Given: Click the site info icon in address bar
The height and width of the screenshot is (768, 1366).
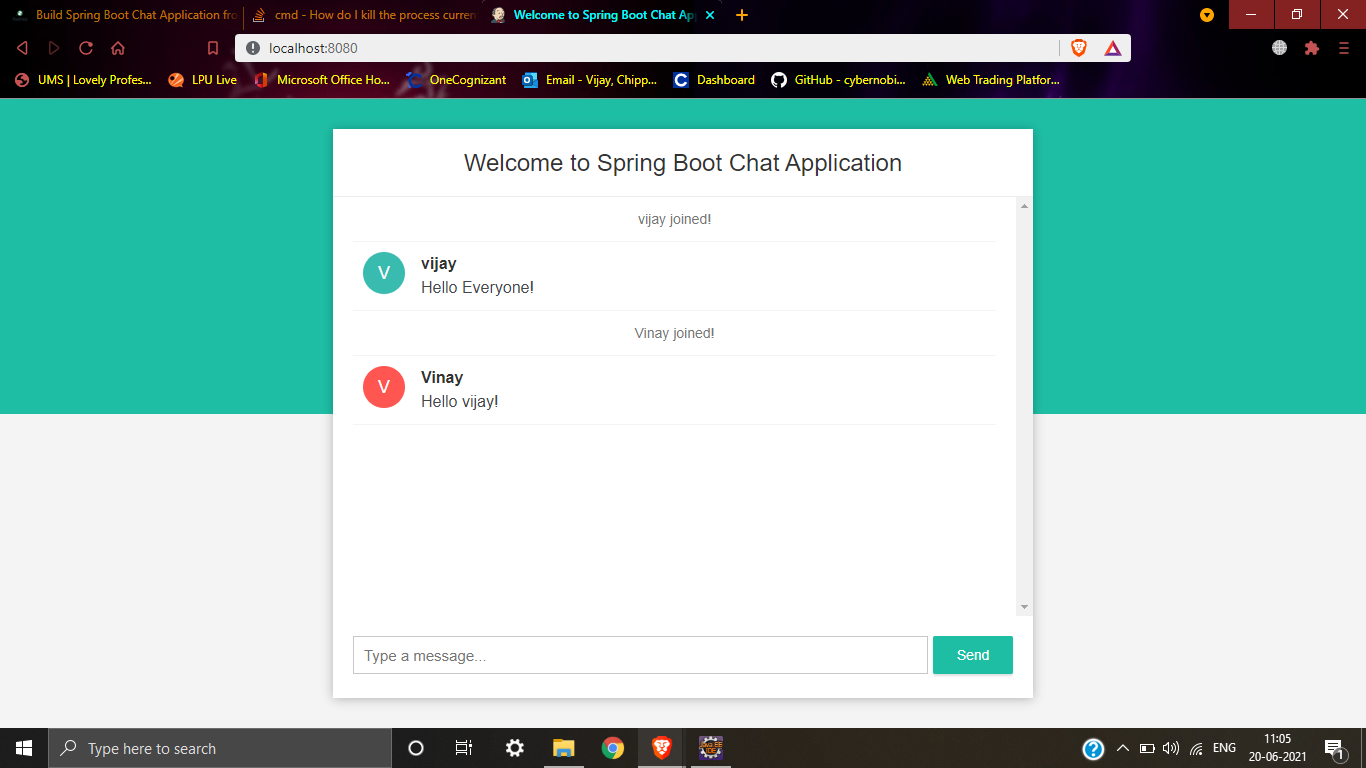Looking at the screenshot, I should coord(252,48).
